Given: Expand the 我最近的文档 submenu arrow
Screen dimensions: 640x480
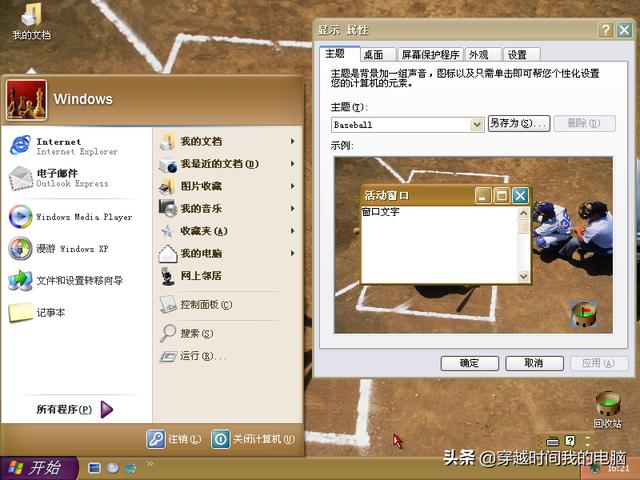Looking at the screenshot, I should pyautogui.click(x=292, y=164).
